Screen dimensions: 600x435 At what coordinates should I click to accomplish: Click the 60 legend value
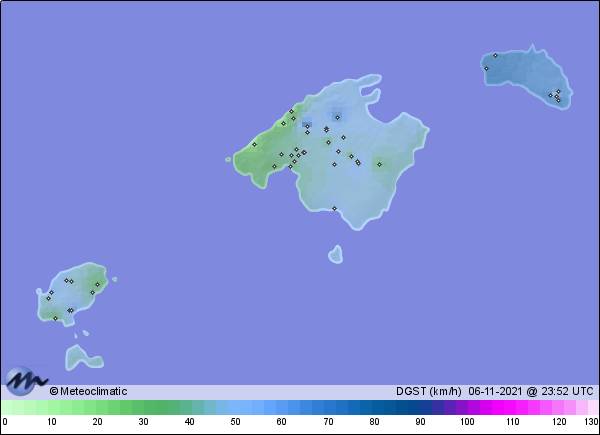coord(281,422)
